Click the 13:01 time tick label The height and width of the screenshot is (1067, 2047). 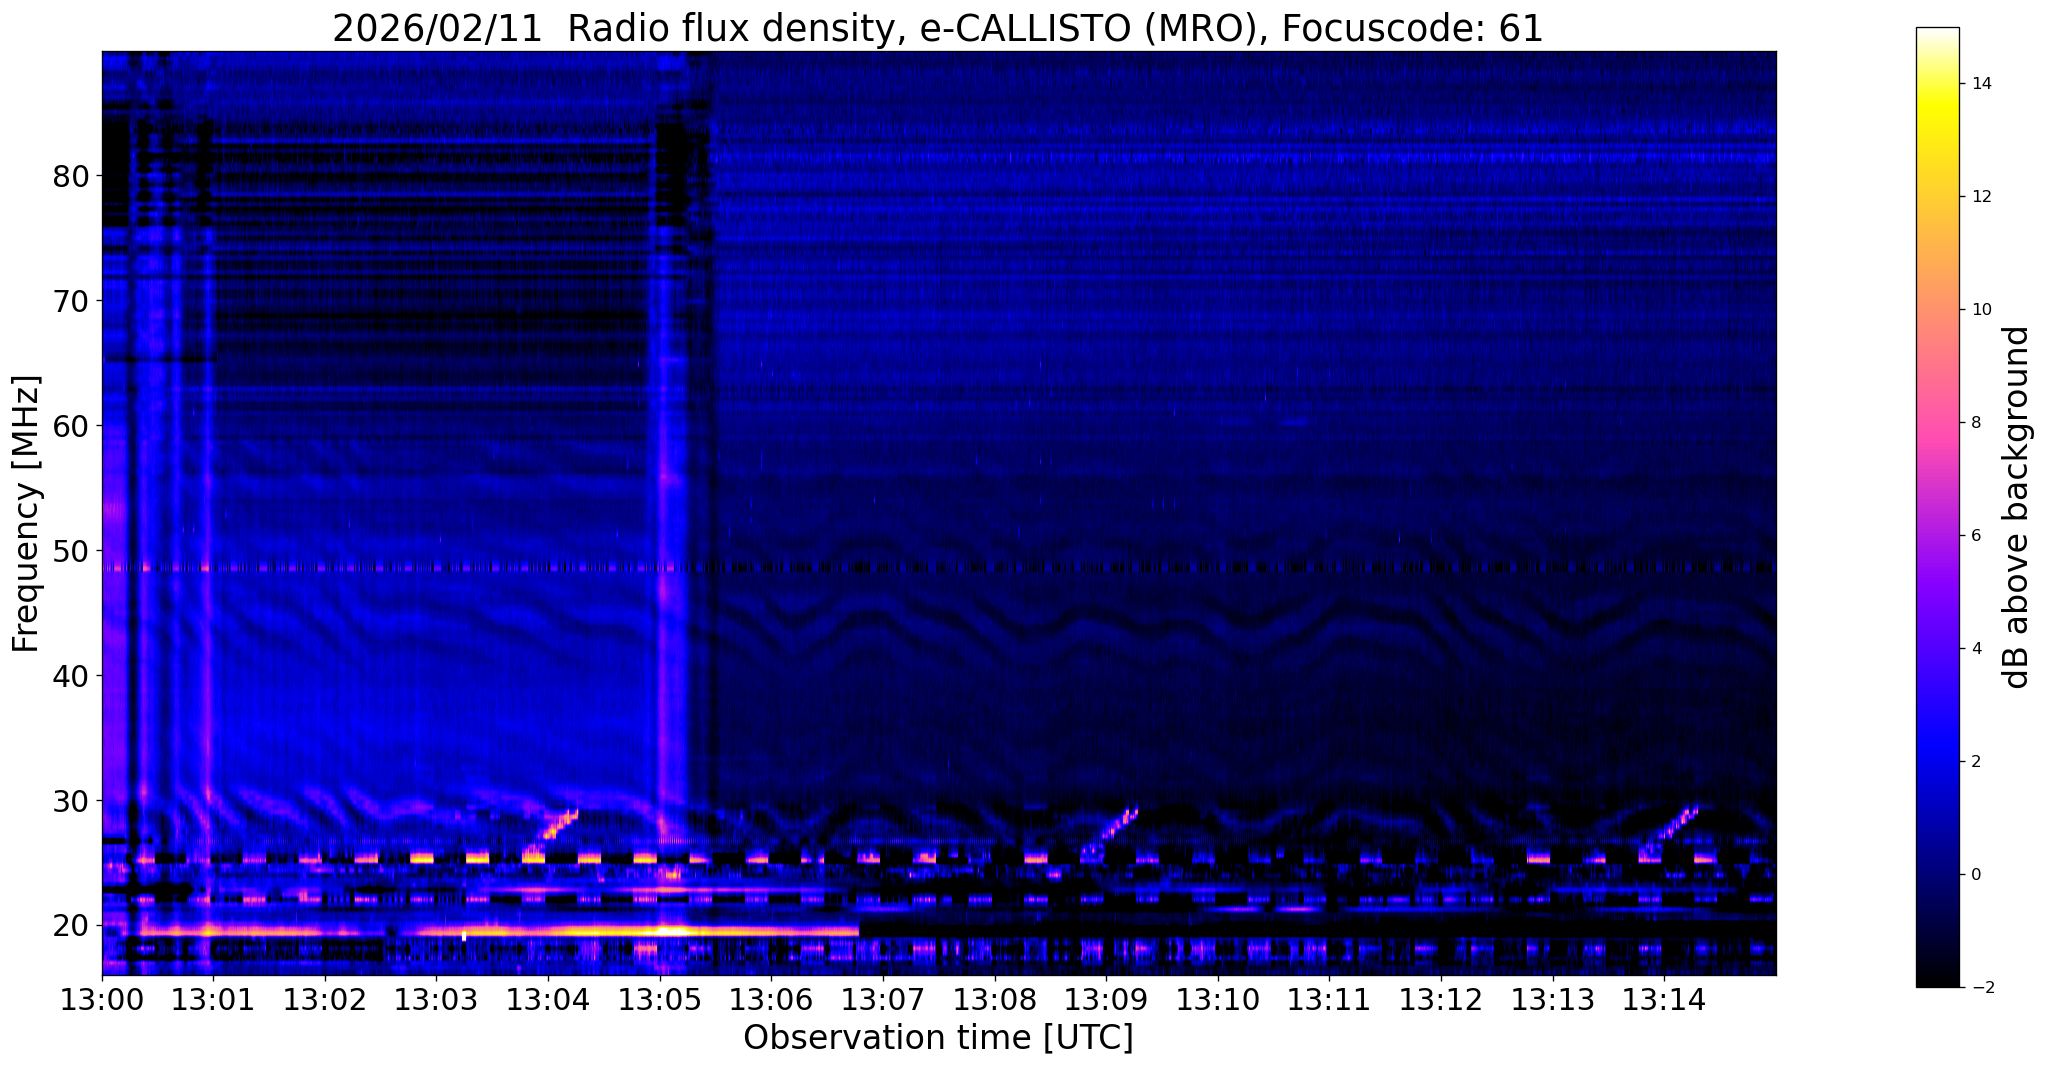pyautogui.click(x=213, y=1000)
